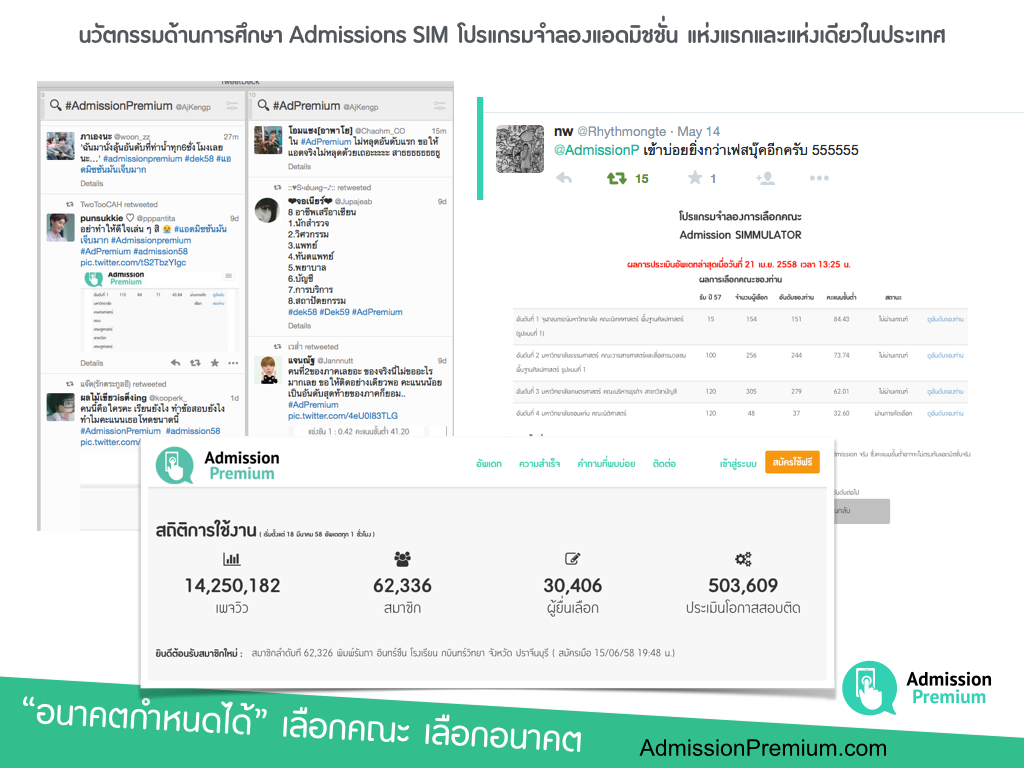
Task: Click the @AdmissionP mention in the tweet
Action: [x=596, y=150]
